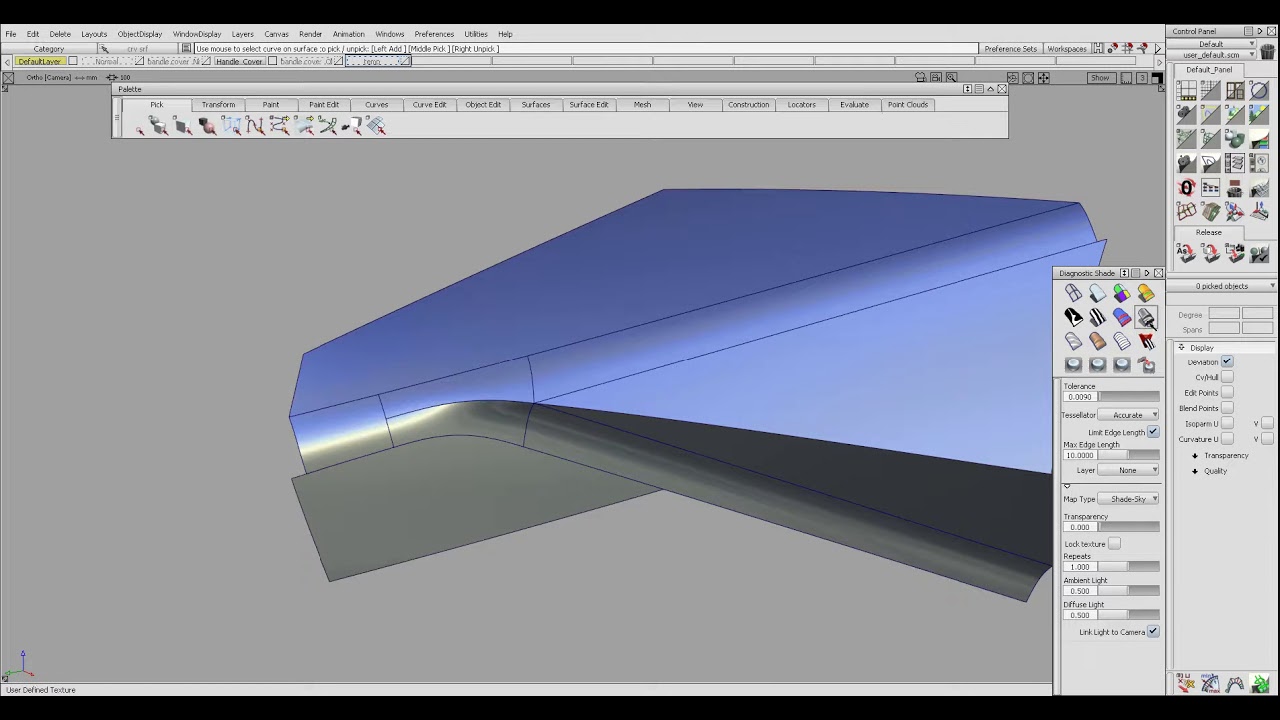Viewport: 1280px width, 720px height.
Task: Toggle the Lock texture checkbox
Action: click(x=1114, y=544)
